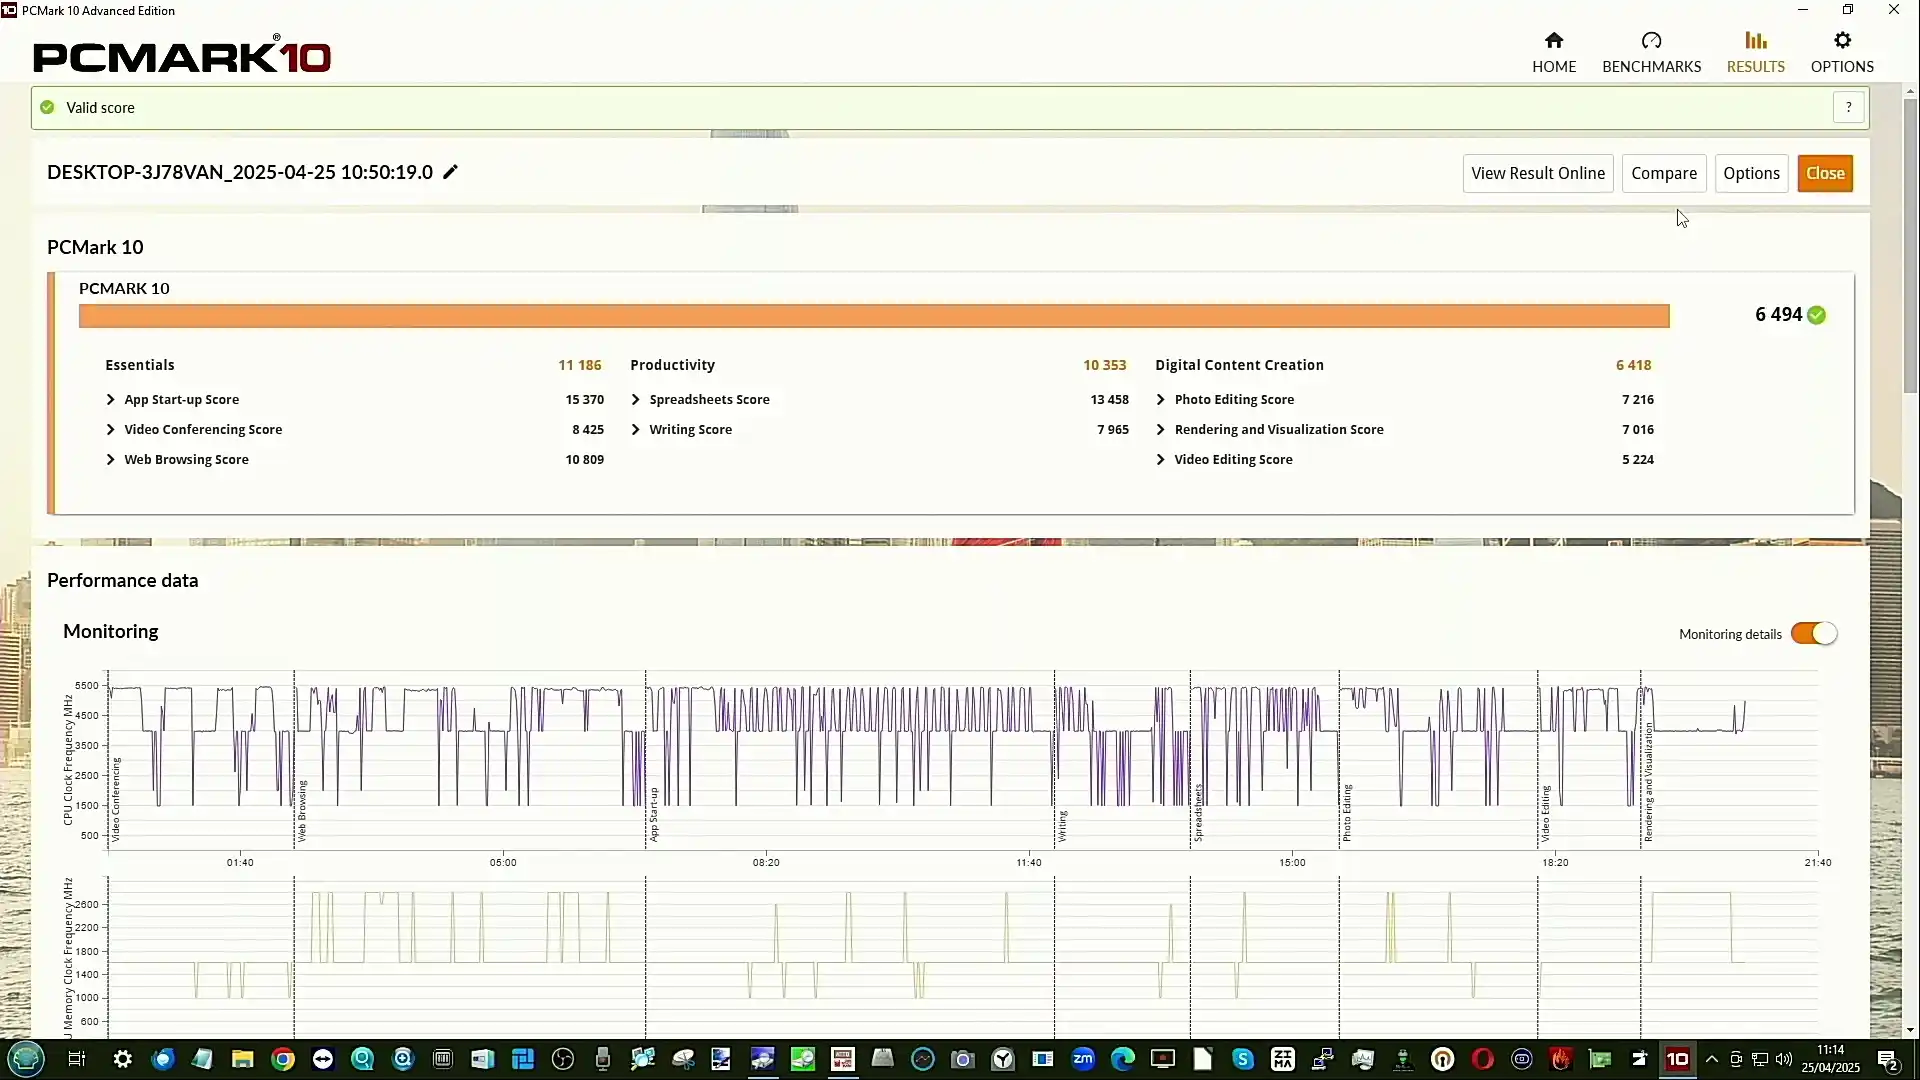Select PCMark 10 taskbar icon

pyautogui.click(x=1677, y=1059)
